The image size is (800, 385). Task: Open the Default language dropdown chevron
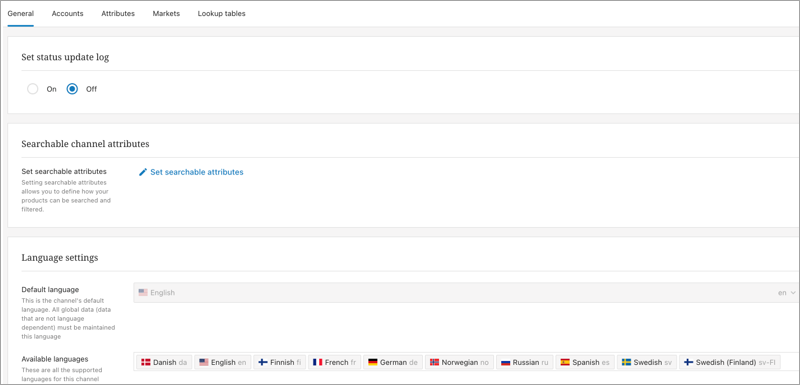[x=792, y=293]
